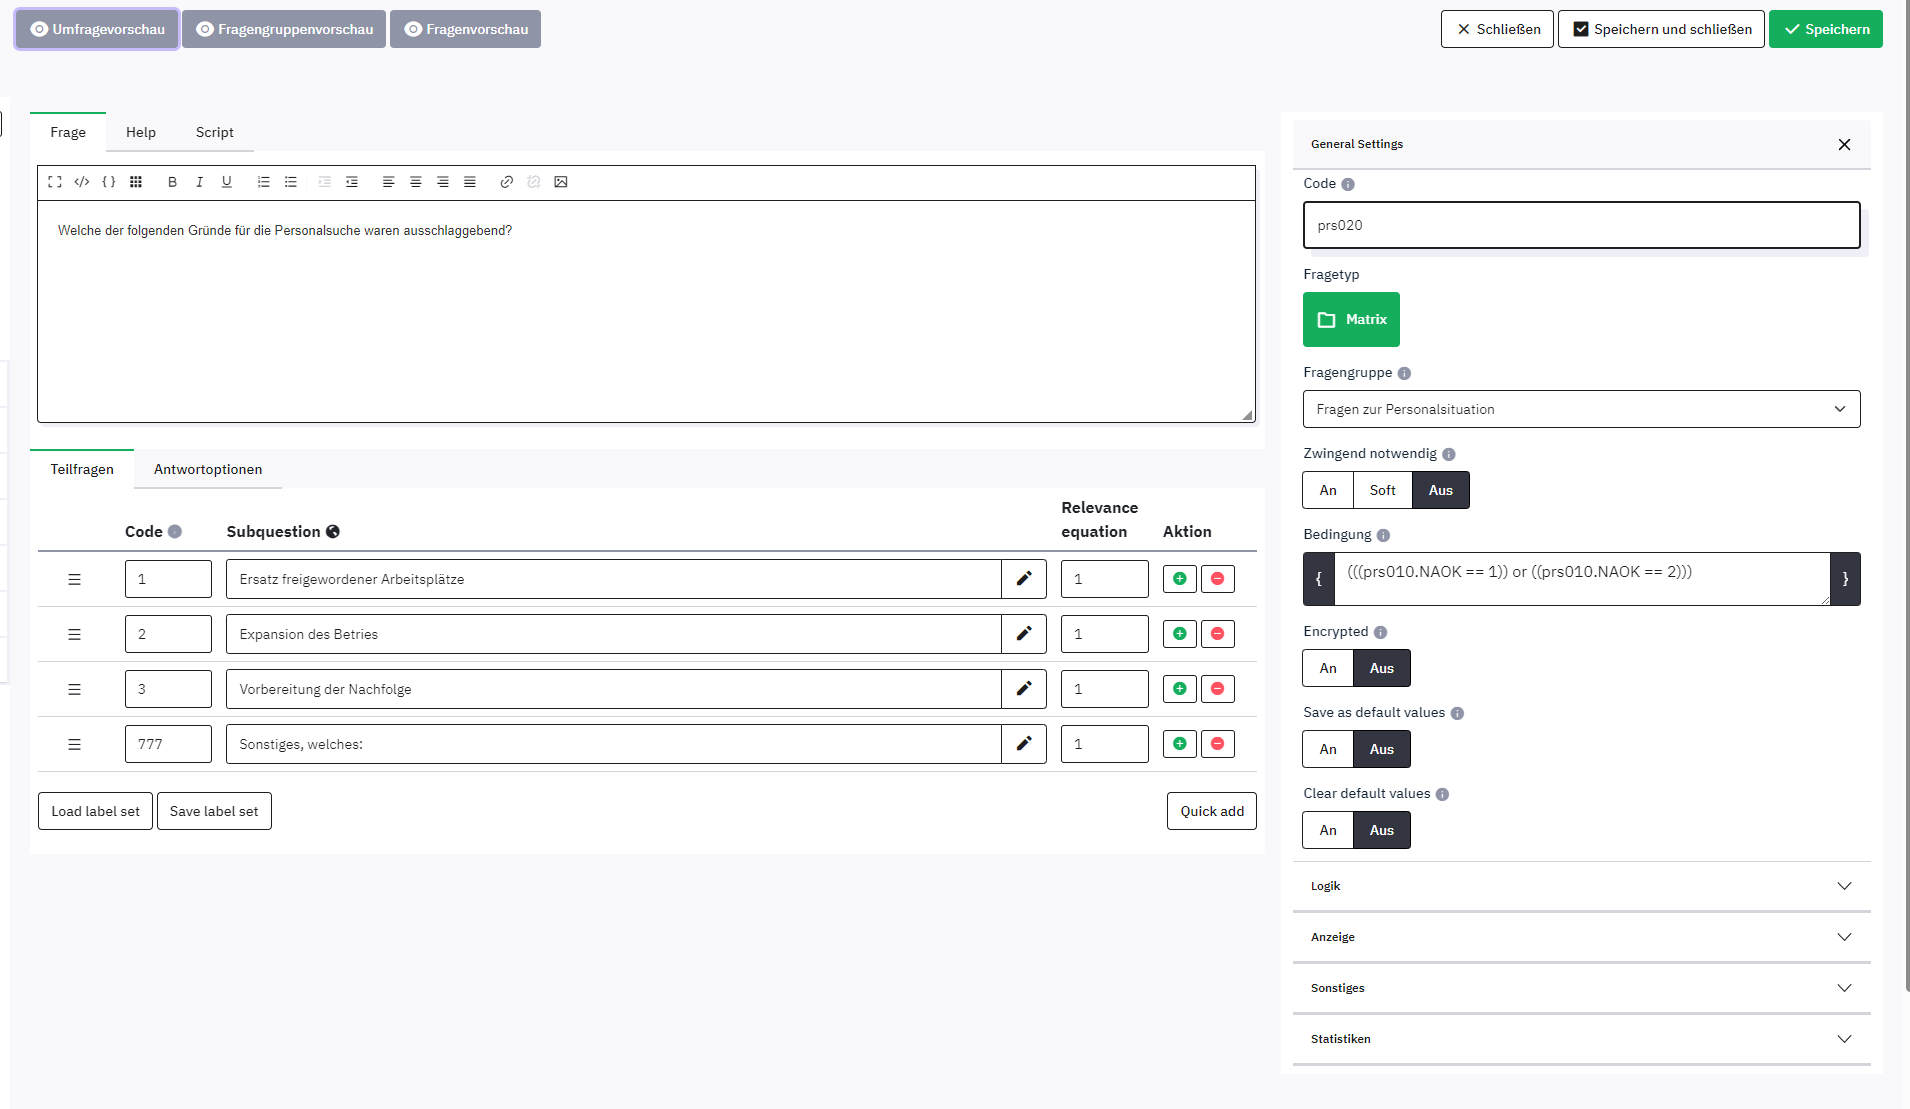
Task: Open the Fragenvorschau preview
Action: click(x=465, y=29)
